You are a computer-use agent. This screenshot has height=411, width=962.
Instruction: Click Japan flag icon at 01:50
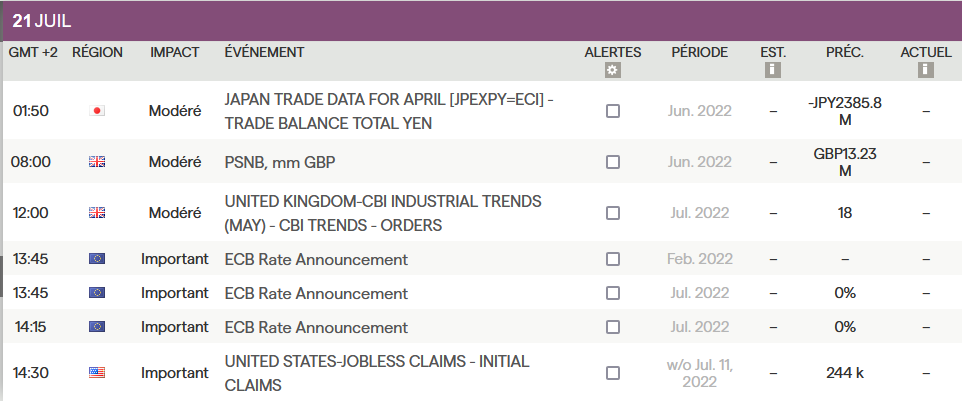pyautogui.click(x=97, y=111)
